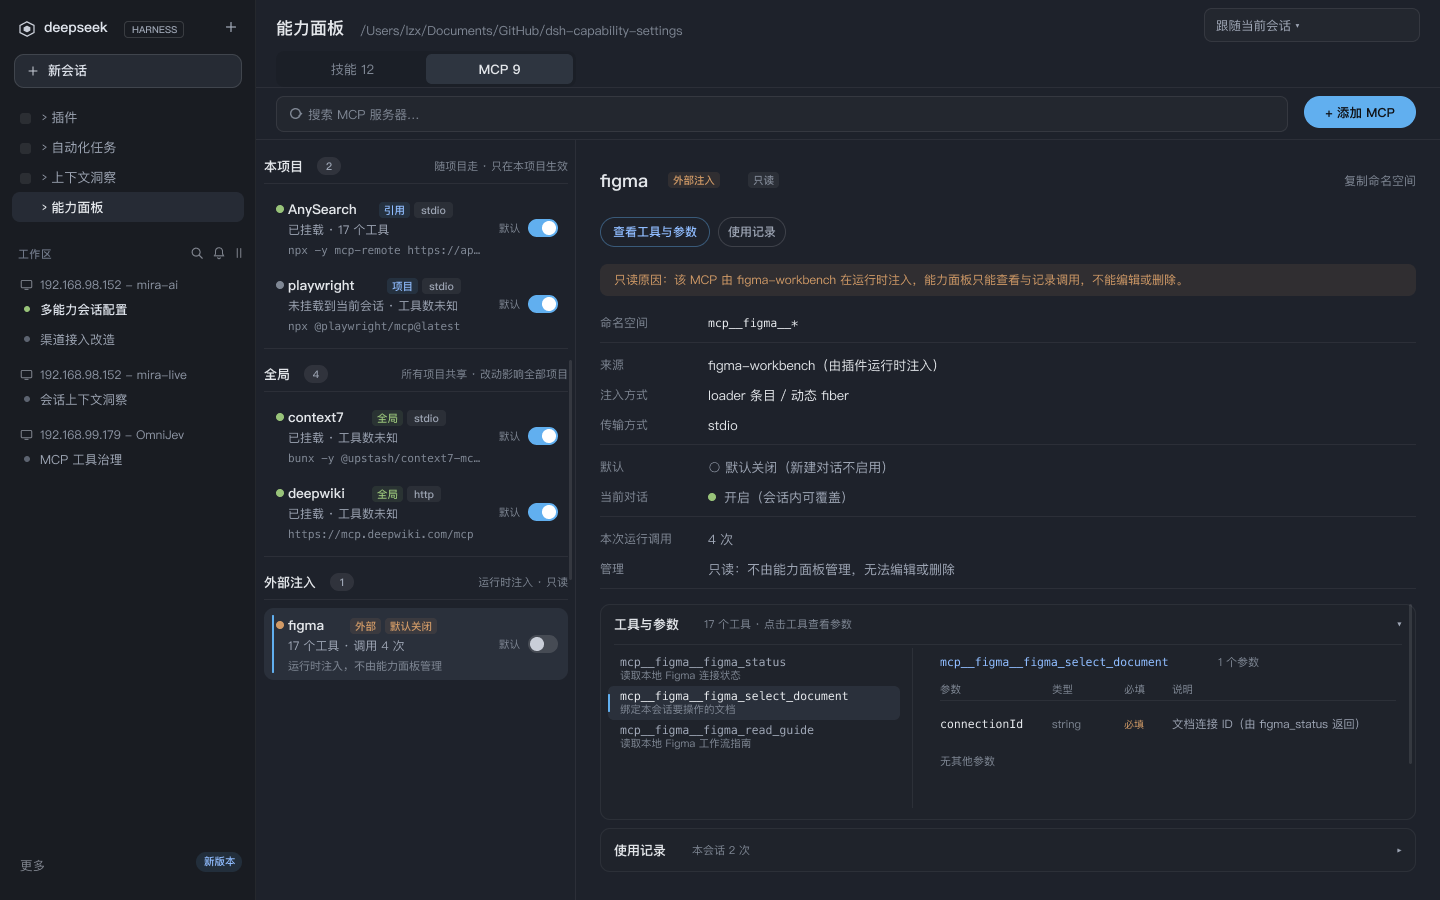Click the orange status dot of figma

[x=280, y=625]
